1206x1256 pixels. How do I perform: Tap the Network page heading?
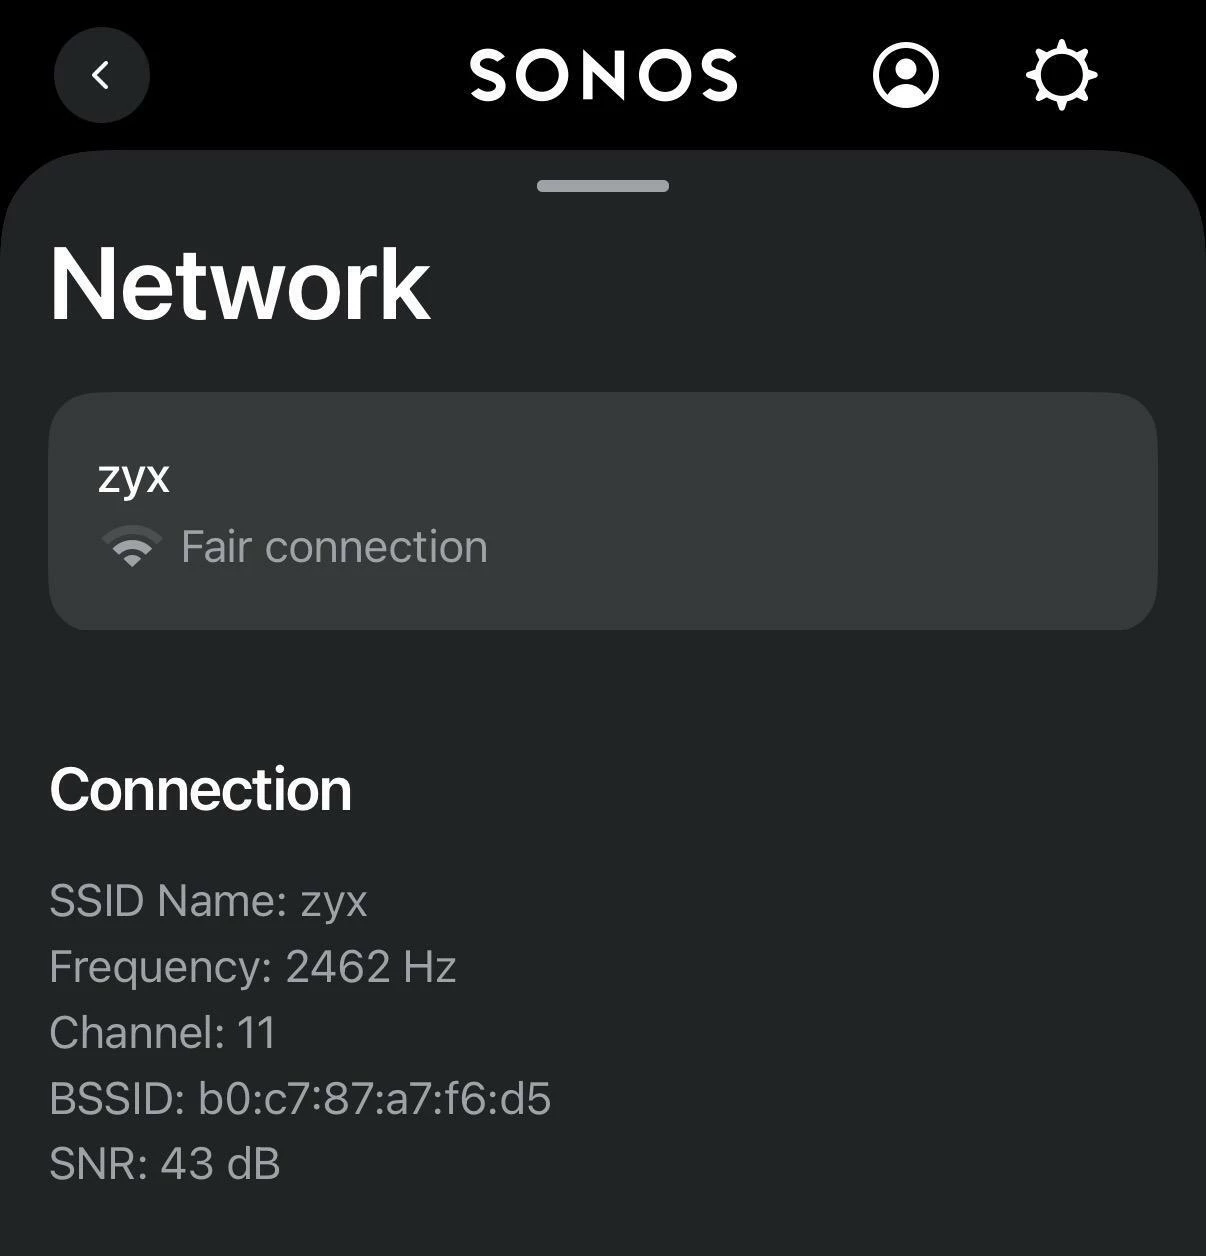(240, 285)
